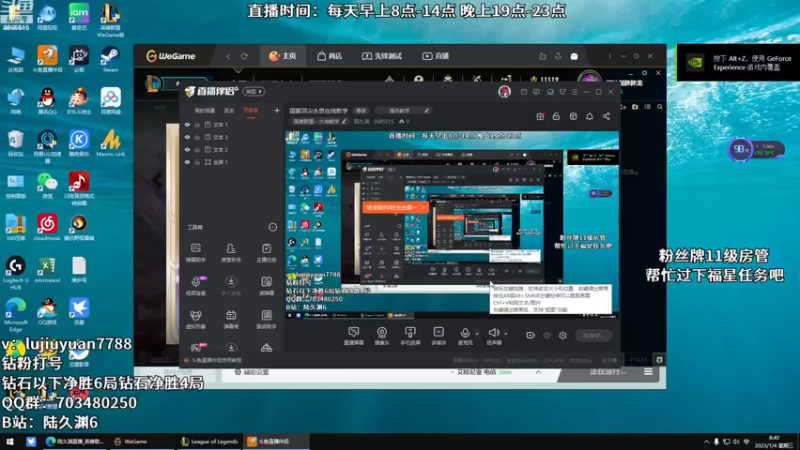Click the share icon in stream header

coord(606,116)
